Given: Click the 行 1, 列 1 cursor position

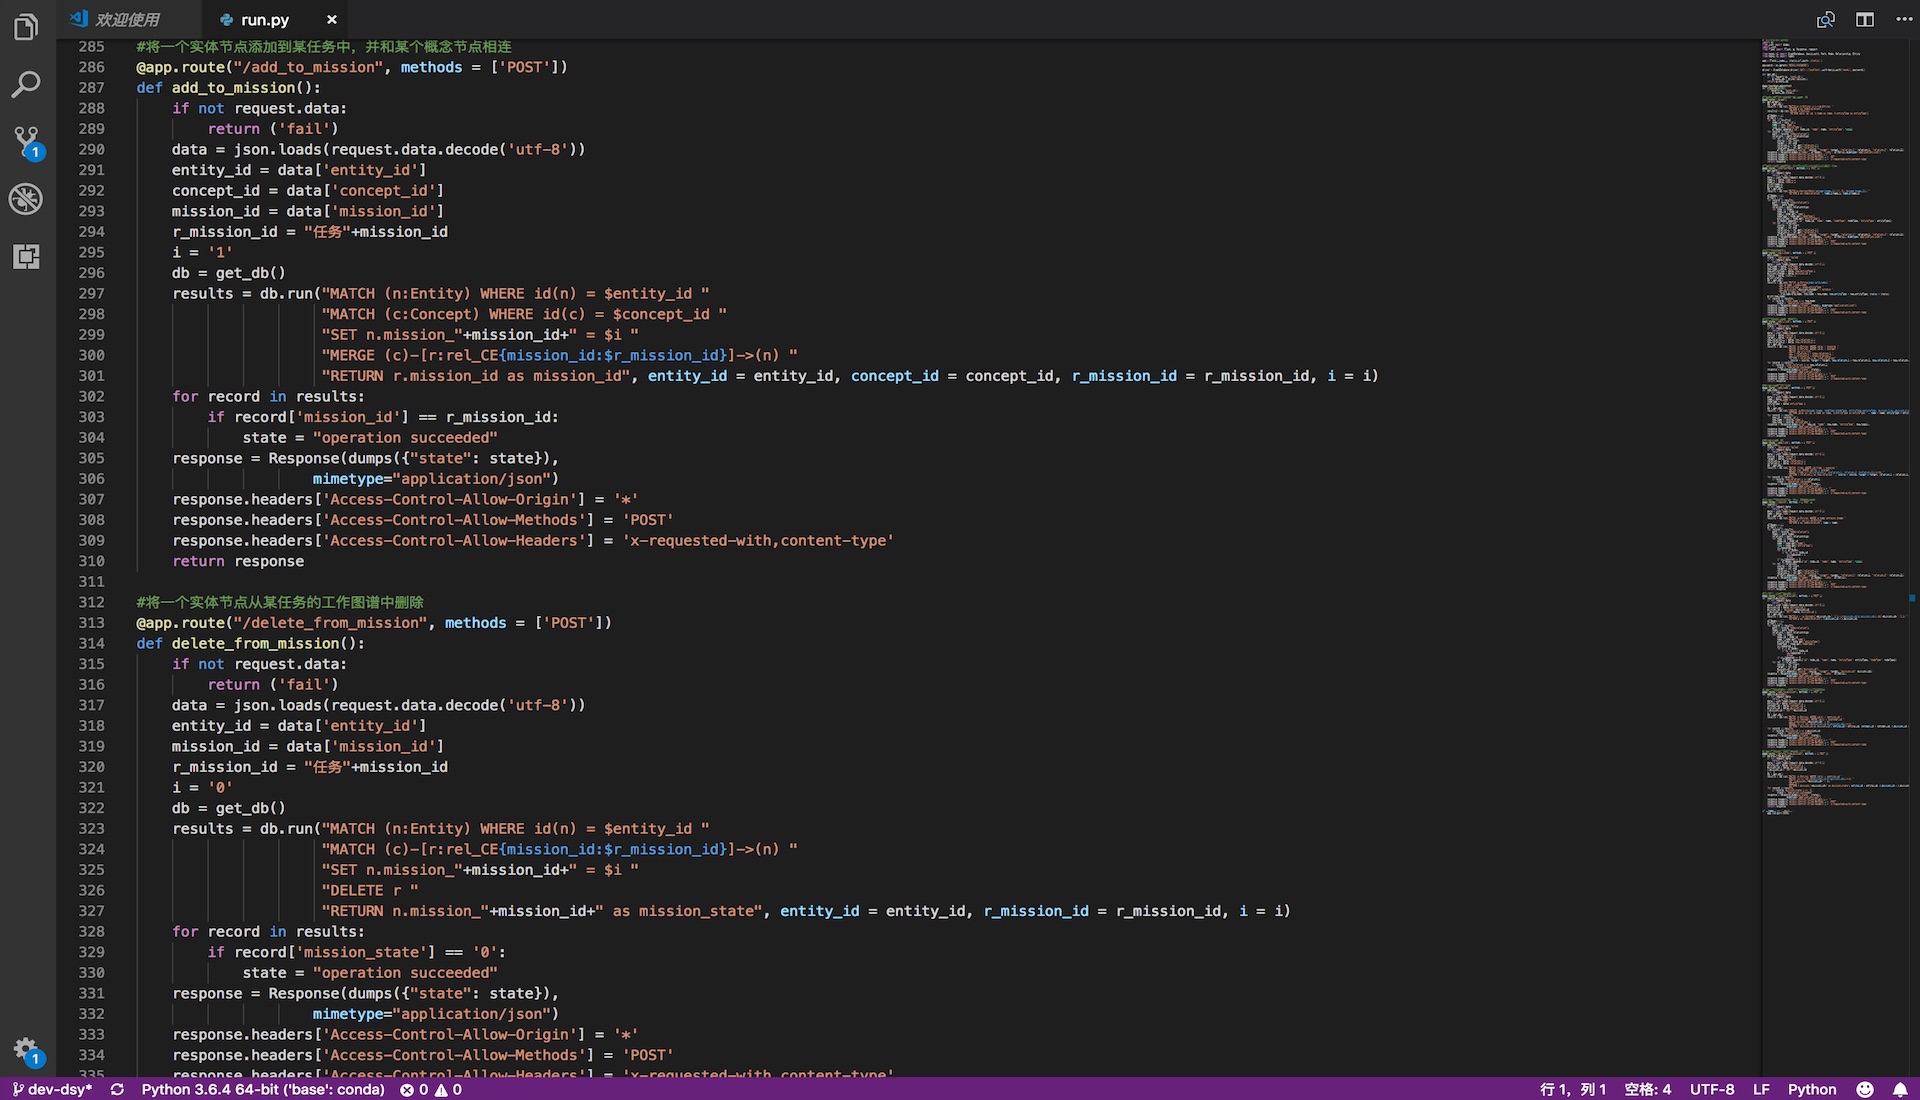Looking at the screenshot, I should [x=1573, y=1089].
